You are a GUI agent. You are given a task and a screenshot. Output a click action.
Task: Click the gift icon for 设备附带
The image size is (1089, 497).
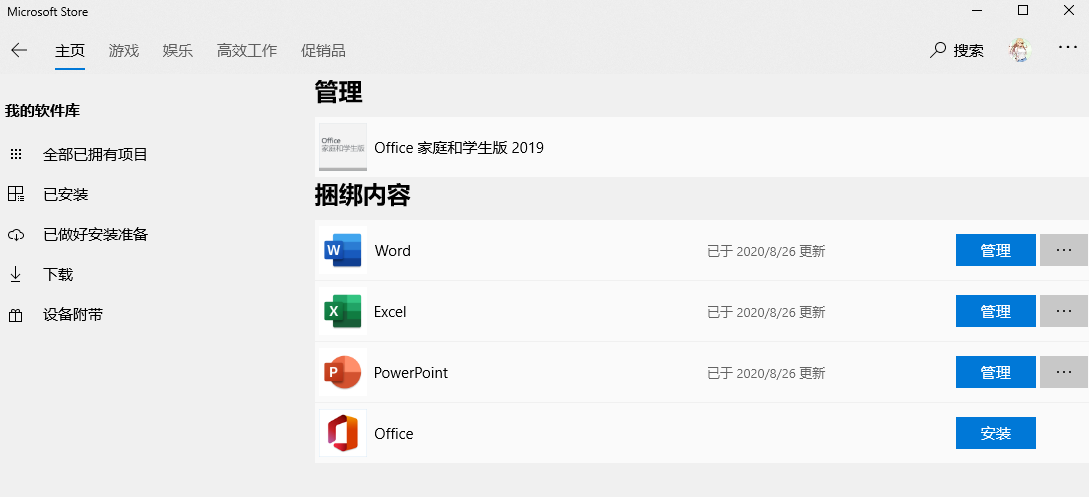tap(16, 316)
